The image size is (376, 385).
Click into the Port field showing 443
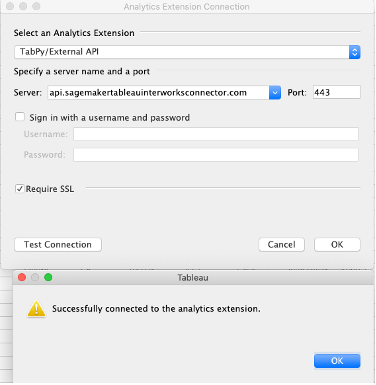pos(337,92)
